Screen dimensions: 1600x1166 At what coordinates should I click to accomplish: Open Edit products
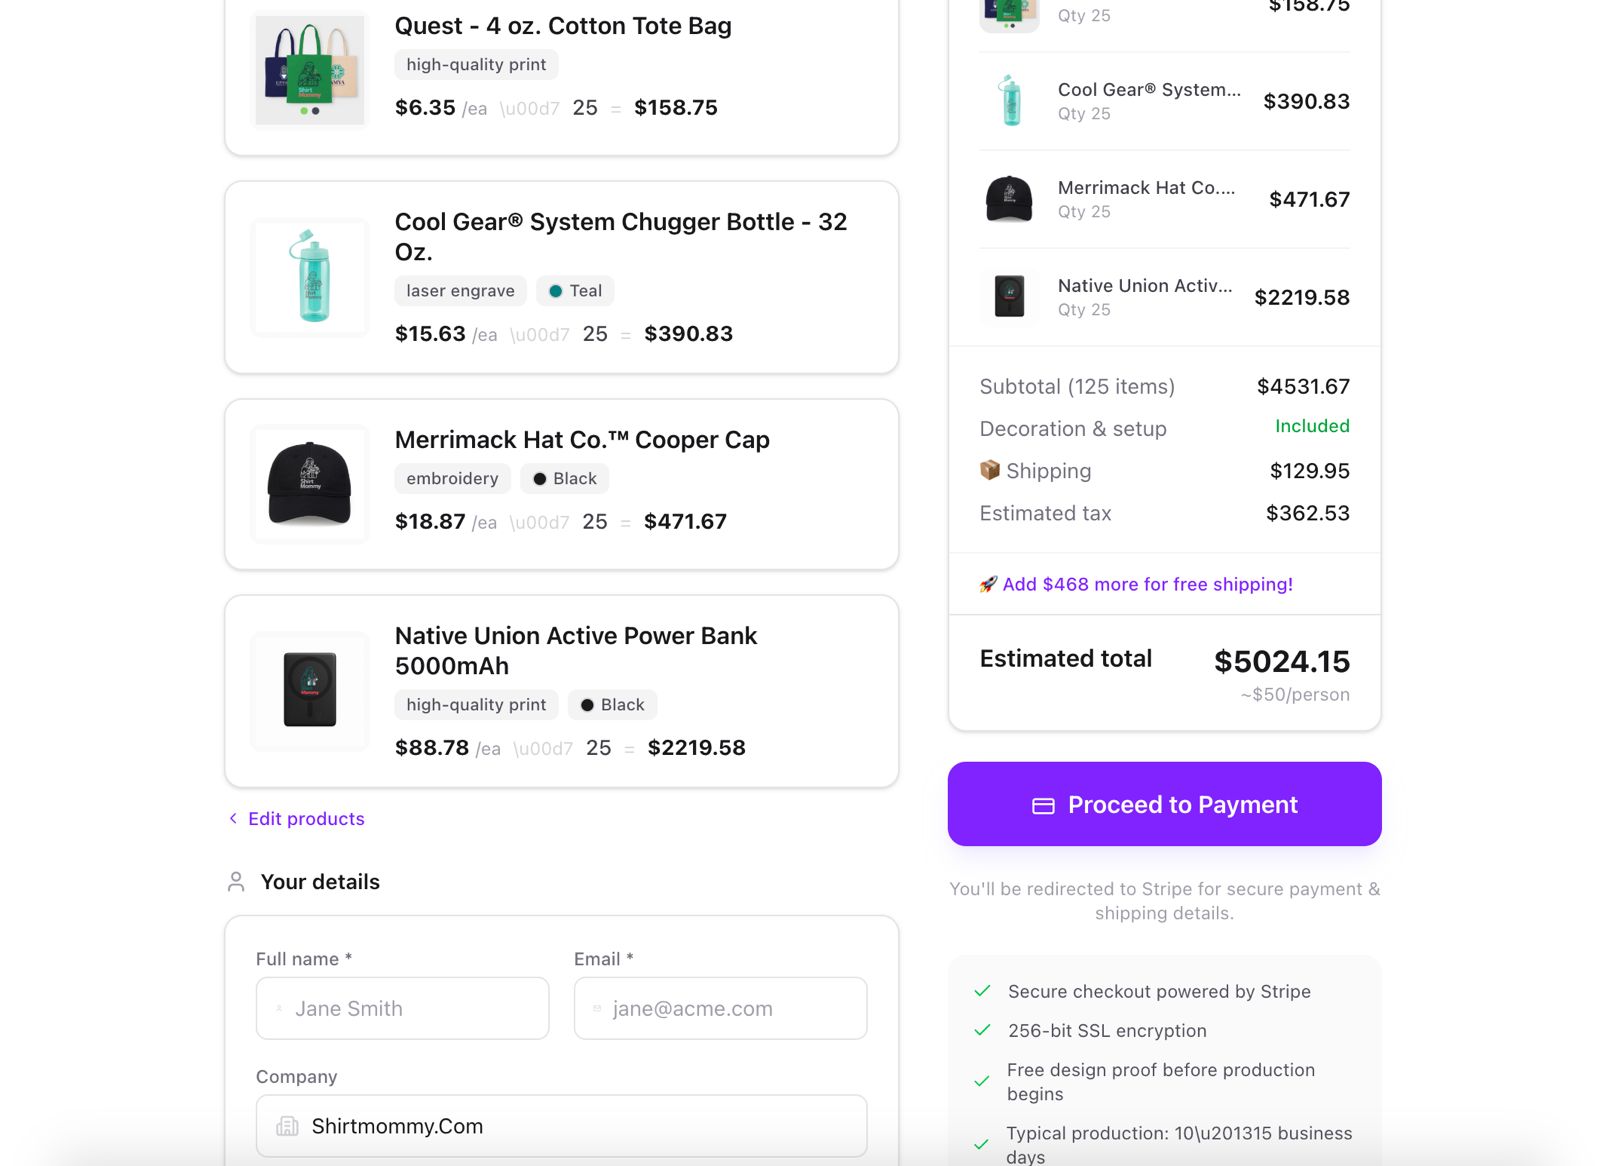[305, 819]
